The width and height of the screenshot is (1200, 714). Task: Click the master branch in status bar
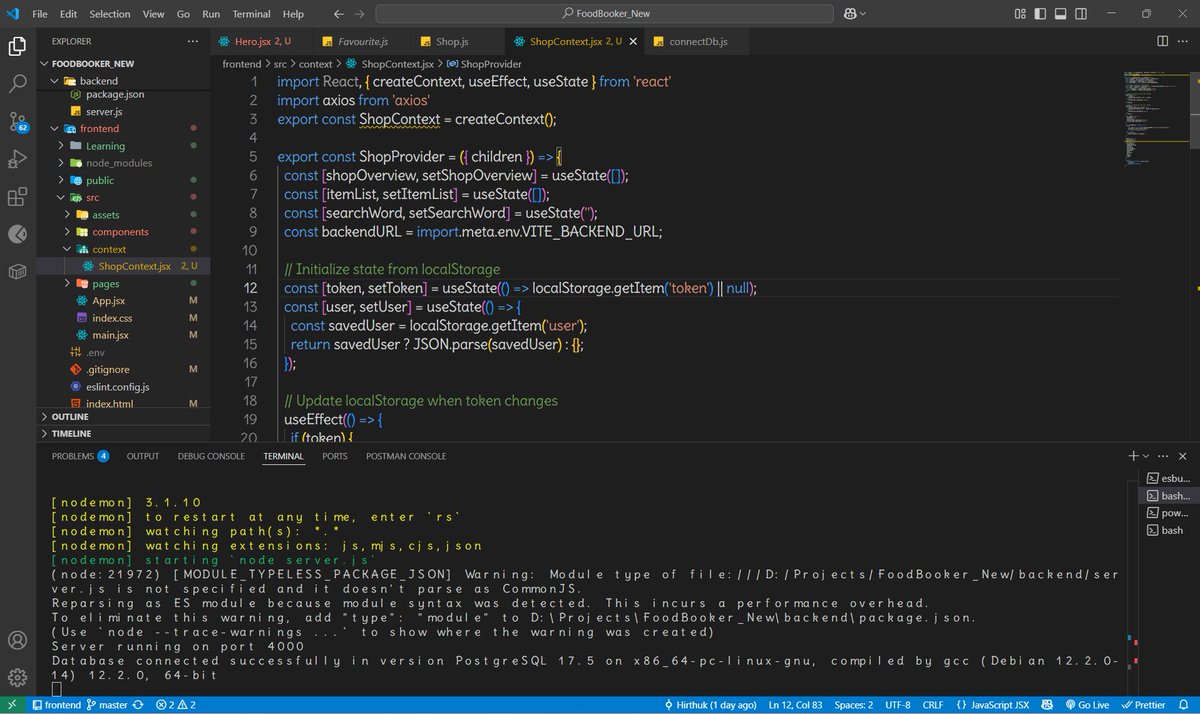(107, 704)
